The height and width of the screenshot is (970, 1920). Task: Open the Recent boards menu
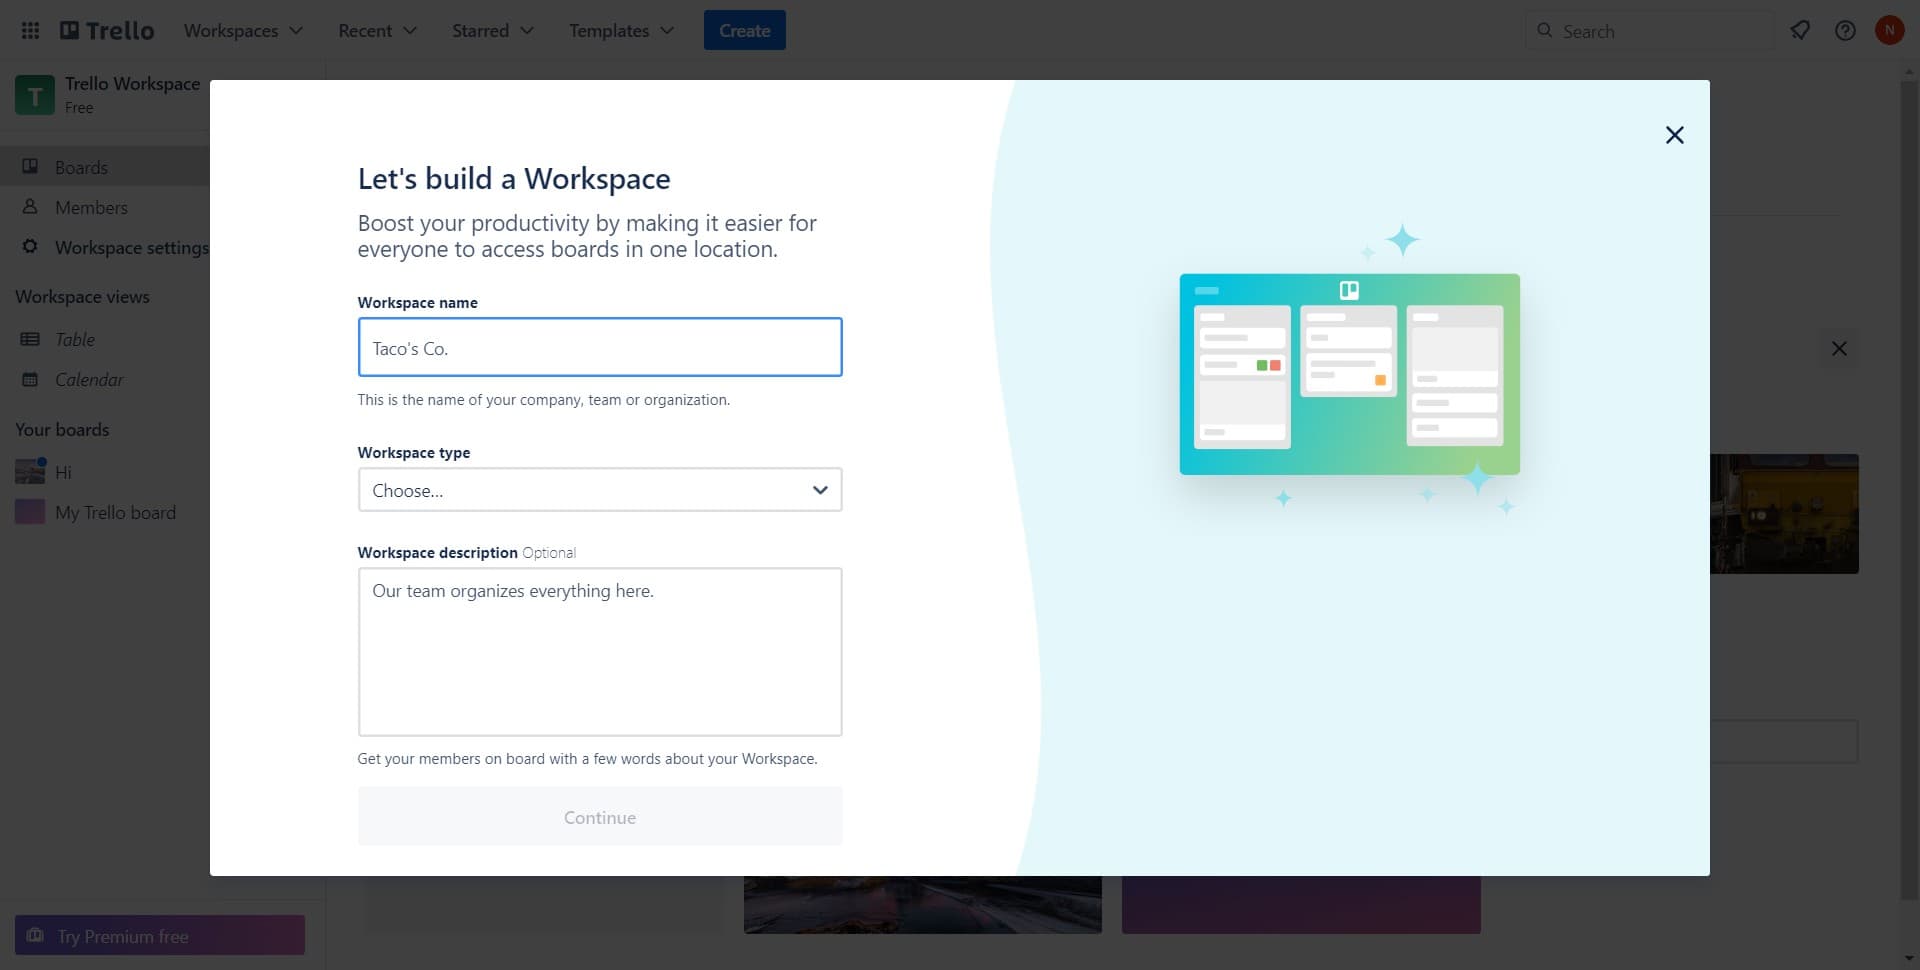[376, 30]
